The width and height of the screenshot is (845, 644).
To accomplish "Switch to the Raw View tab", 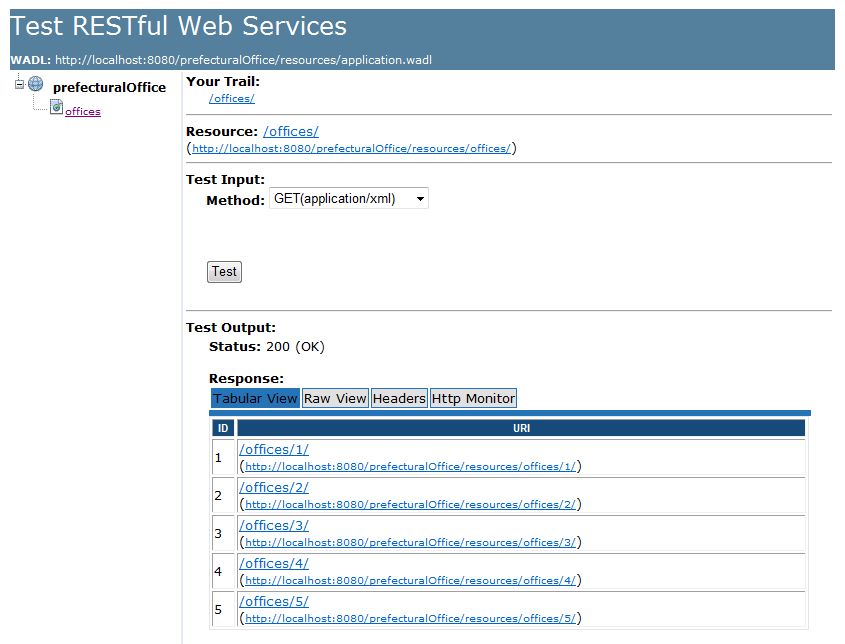I will coord(335,398).
